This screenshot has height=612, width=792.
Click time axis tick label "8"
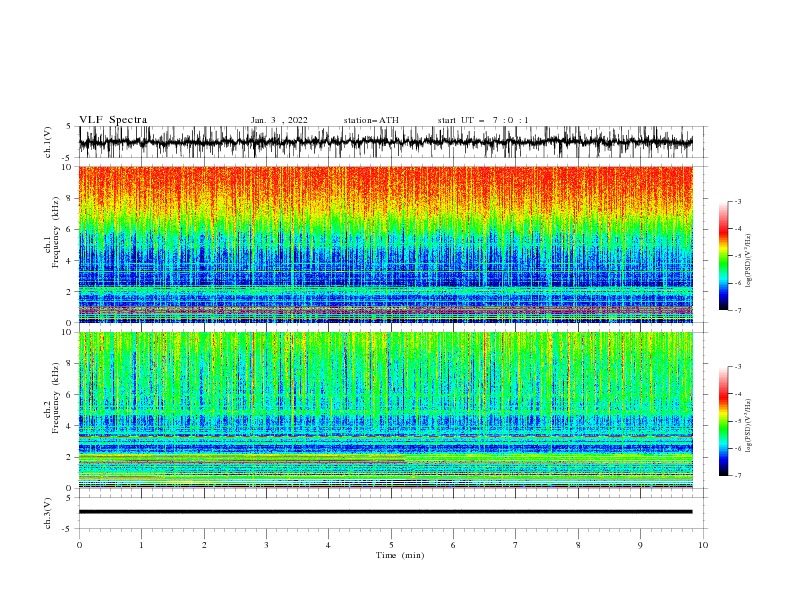[x=578, y=545]
